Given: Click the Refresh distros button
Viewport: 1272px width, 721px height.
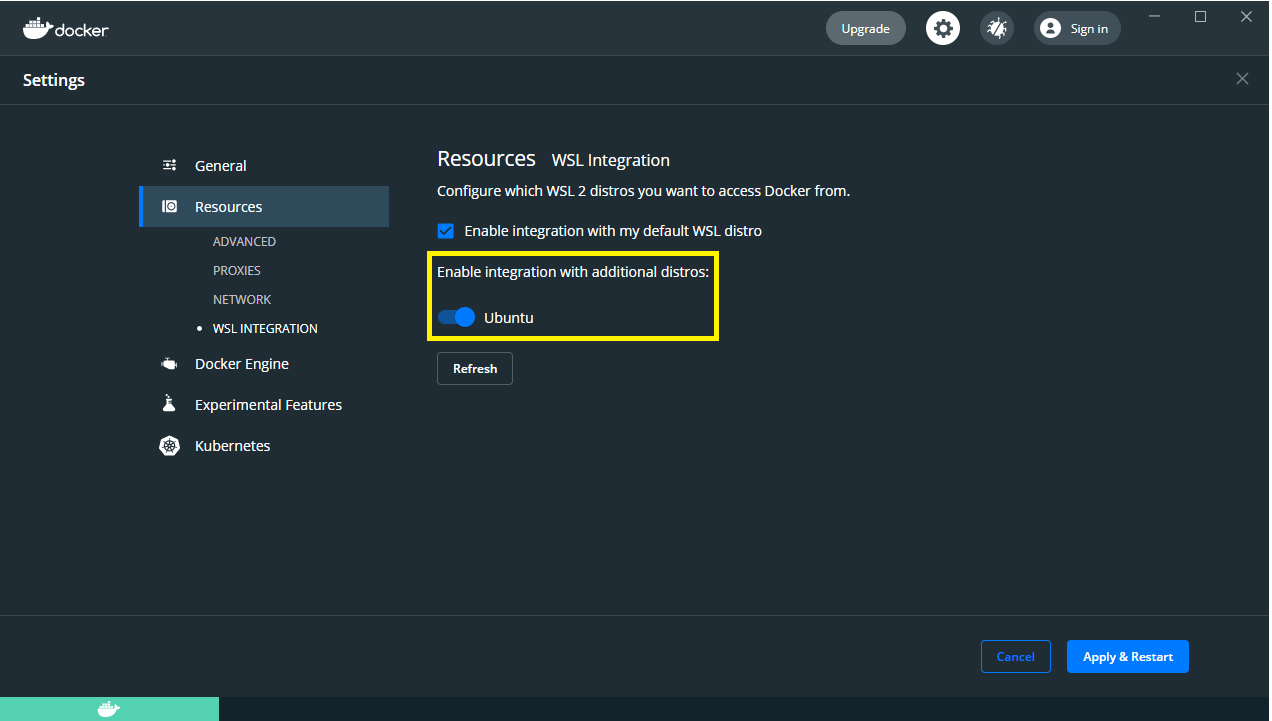Looking at the screenshot, I should tap(475, 369).
